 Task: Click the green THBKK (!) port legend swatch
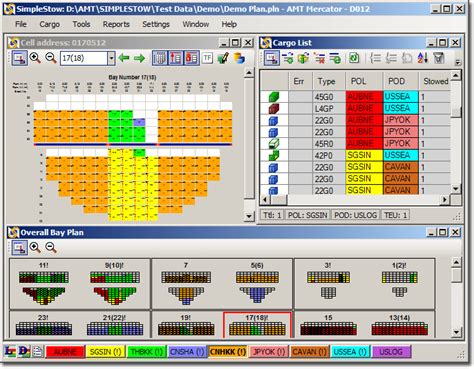pos(146,352)
